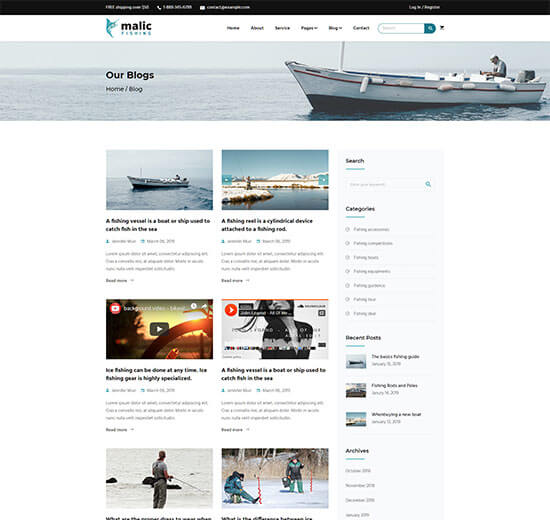Click Read more arrow of fishing reel post
This screenshot has height=520, width=550.
click(x=247, y=280)
